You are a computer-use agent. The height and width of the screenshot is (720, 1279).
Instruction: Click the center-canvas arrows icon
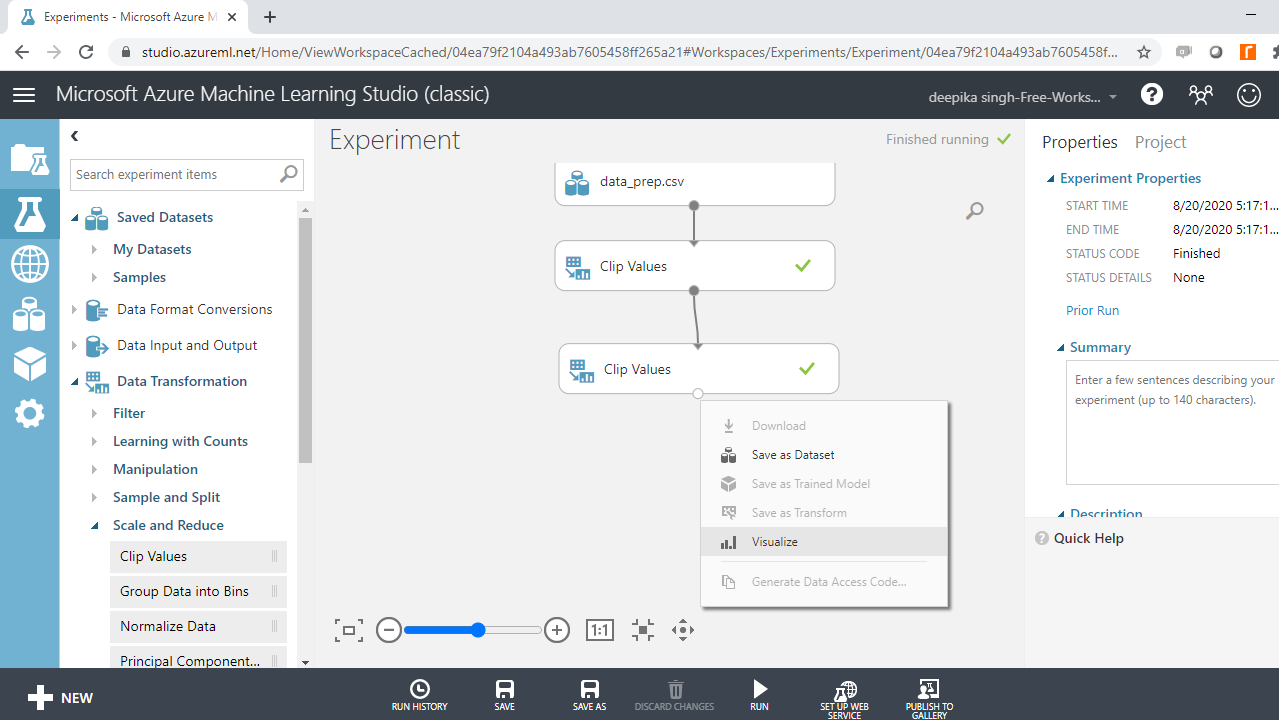point(642,630)
